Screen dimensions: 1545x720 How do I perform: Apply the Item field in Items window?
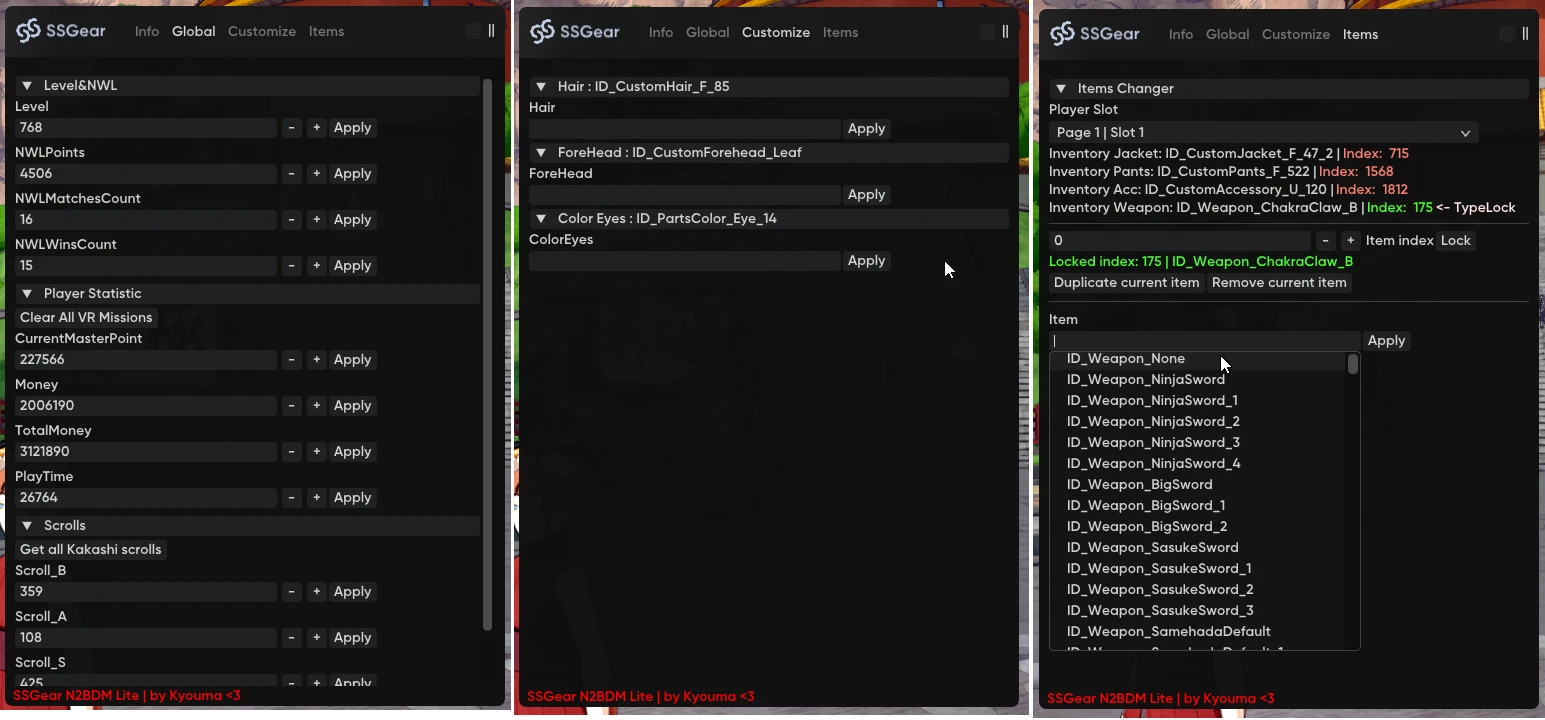(x=1386, y=341)
